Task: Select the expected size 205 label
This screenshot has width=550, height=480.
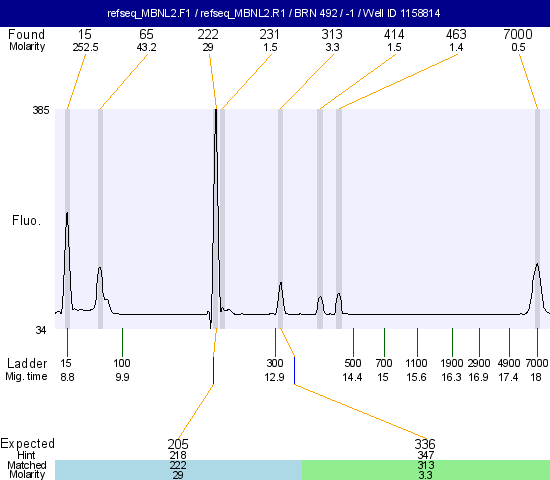Action: pos(178,444)
